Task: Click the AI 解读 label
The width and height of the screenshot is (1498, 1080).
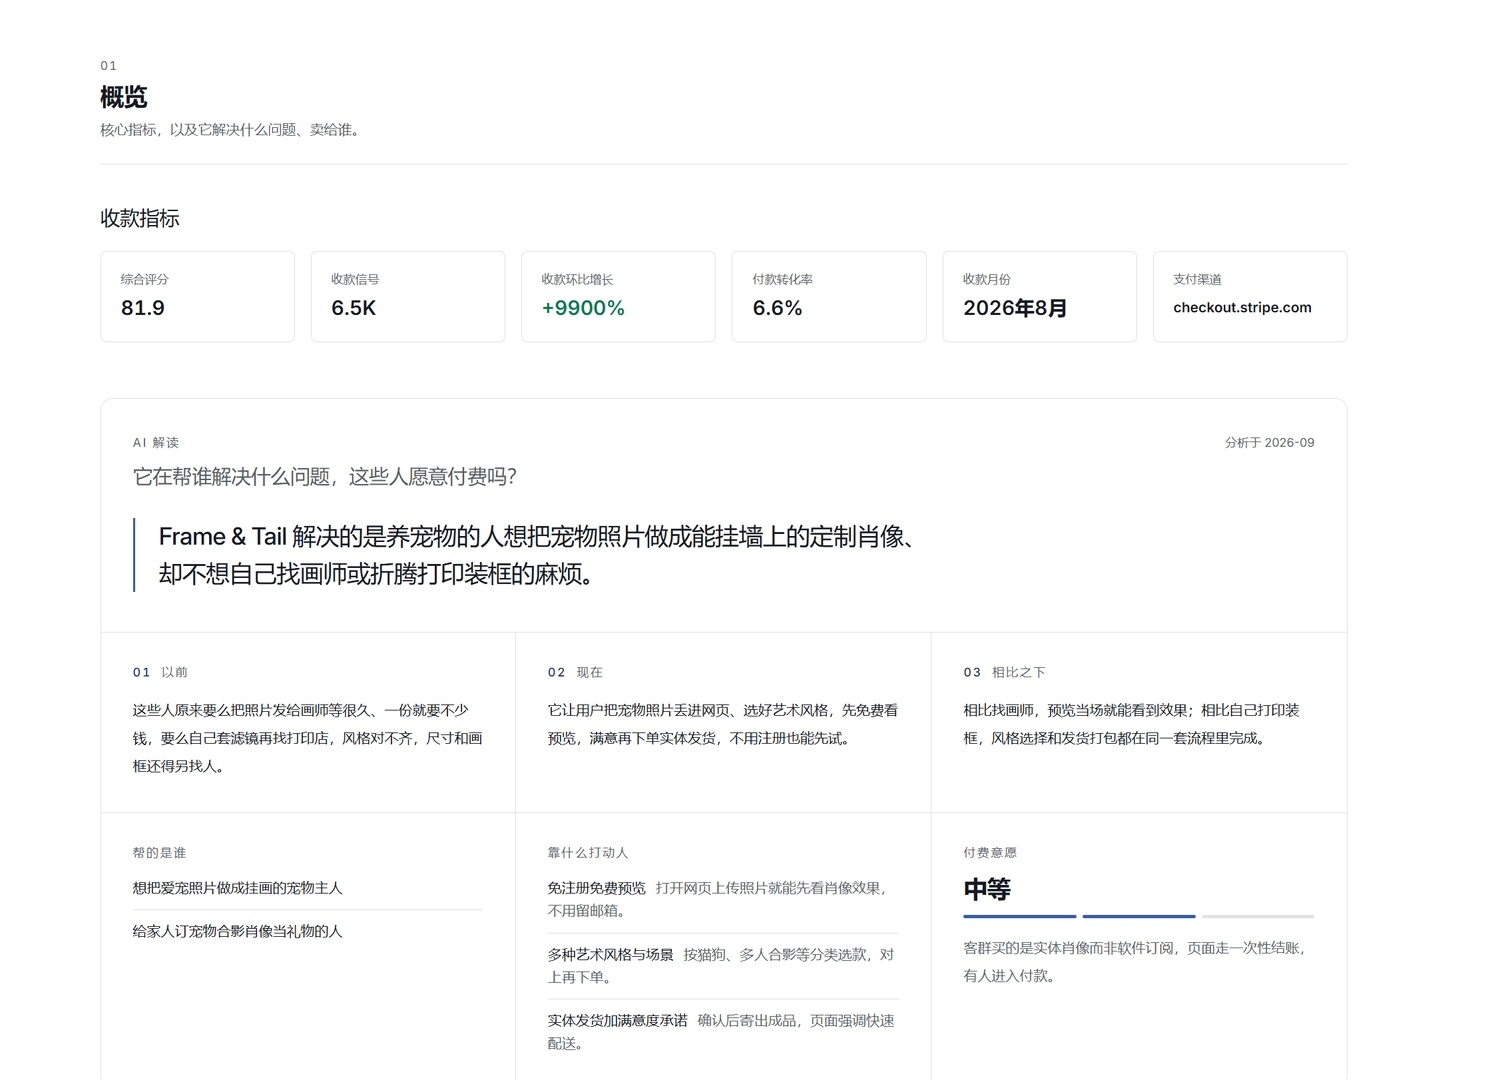Action: 156,442
